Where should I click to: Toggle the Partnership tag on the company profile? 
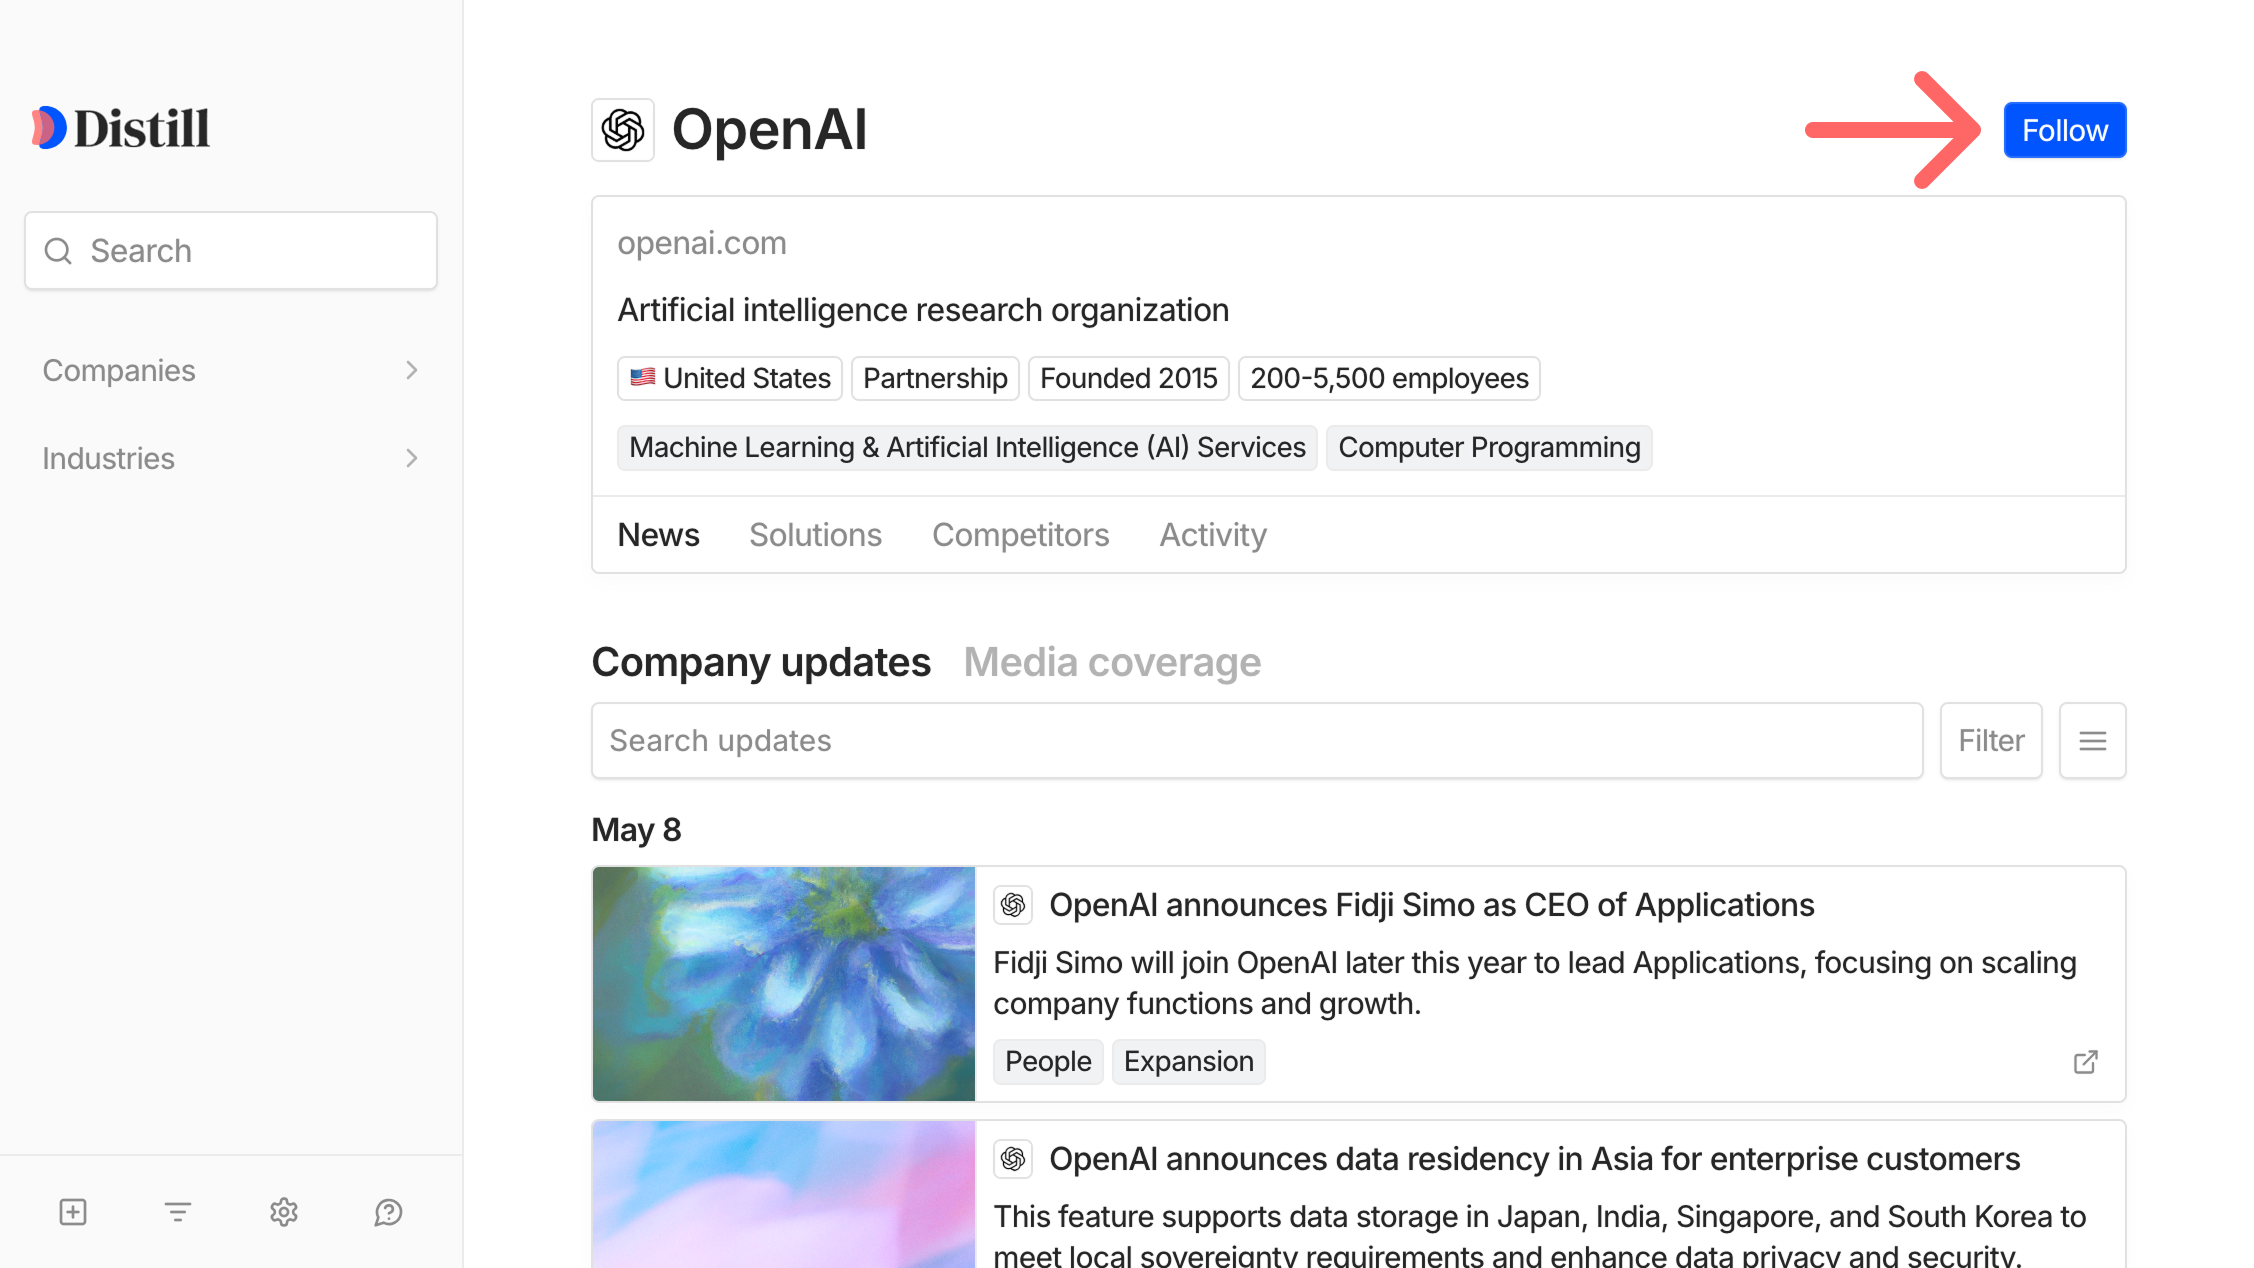[934, 378]
